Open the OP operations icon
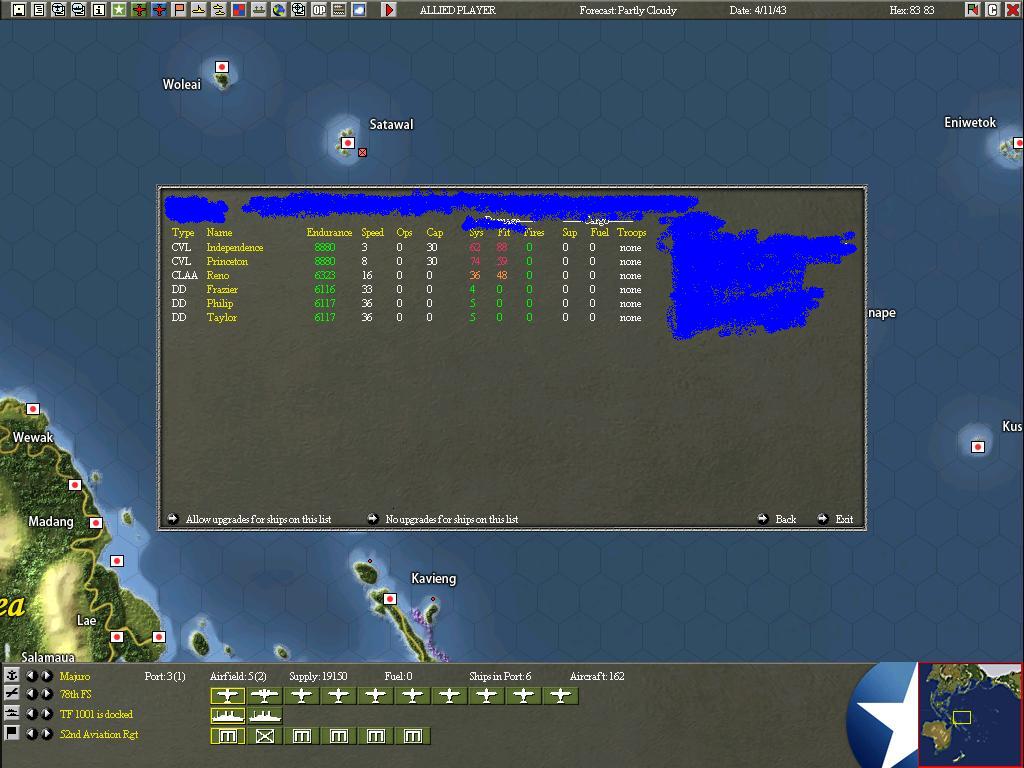The image size is (1024, 768). point(319,10)
